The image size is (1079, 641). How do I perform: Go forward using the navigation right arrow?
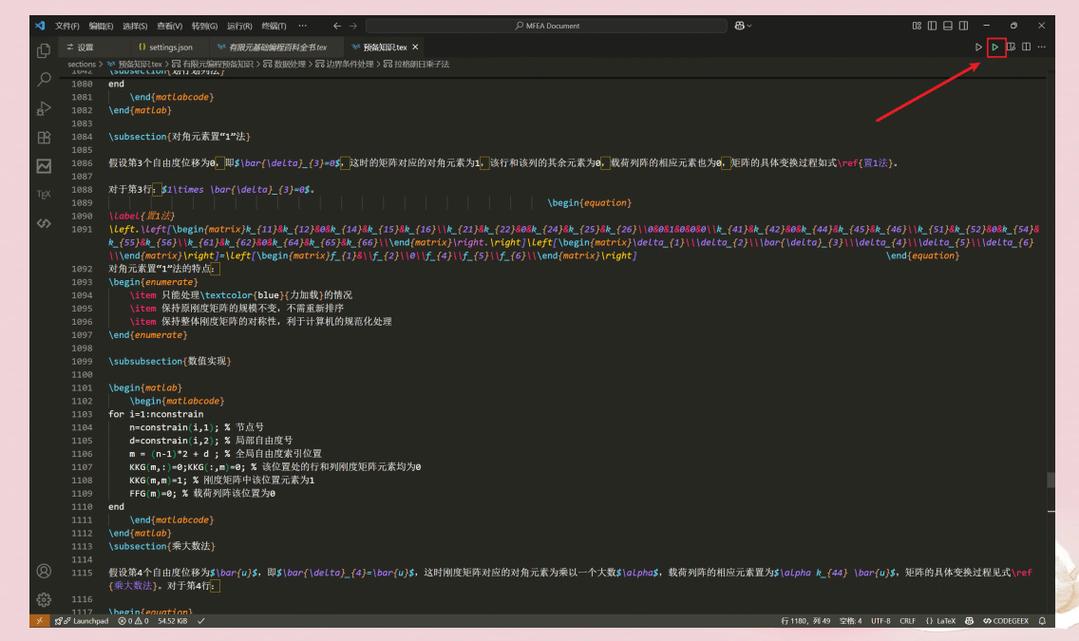click(353, 25)
